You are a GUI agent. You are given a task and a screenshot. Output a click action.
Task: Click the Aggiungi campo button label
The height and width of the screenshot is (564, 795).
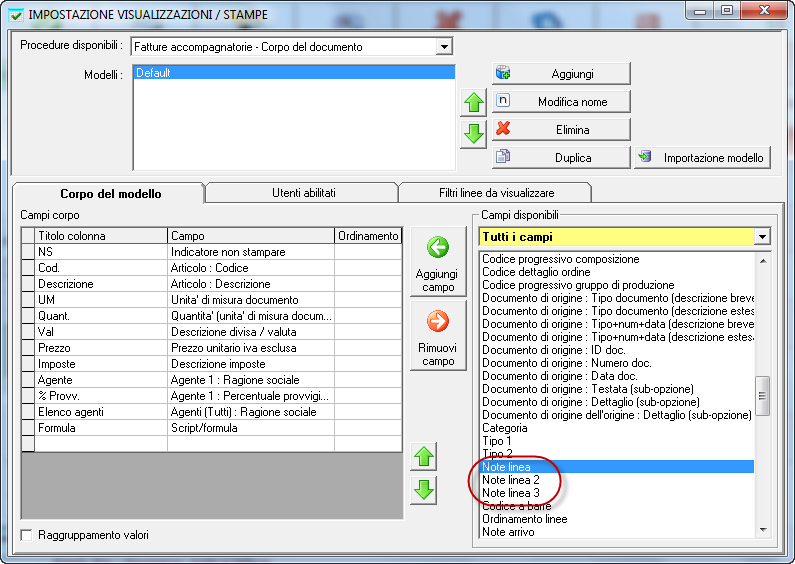437,280
